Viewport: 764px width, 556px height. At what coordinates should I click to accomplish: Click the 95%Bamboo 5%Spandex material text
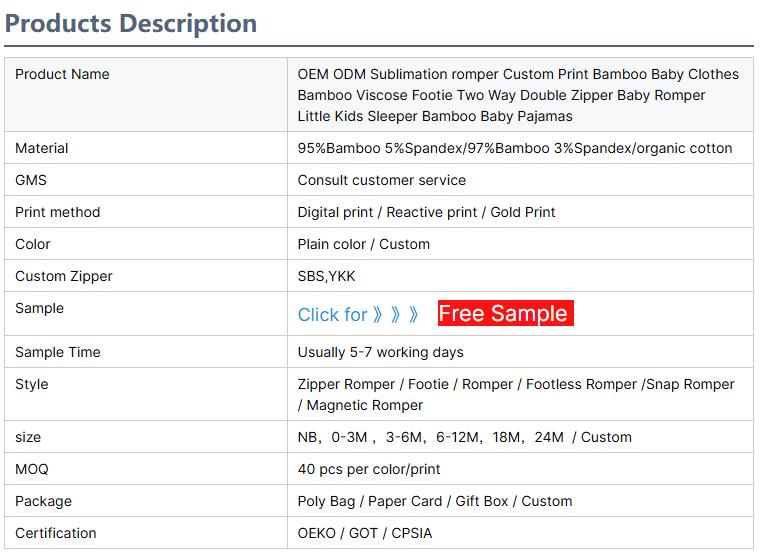coord(514,148)
